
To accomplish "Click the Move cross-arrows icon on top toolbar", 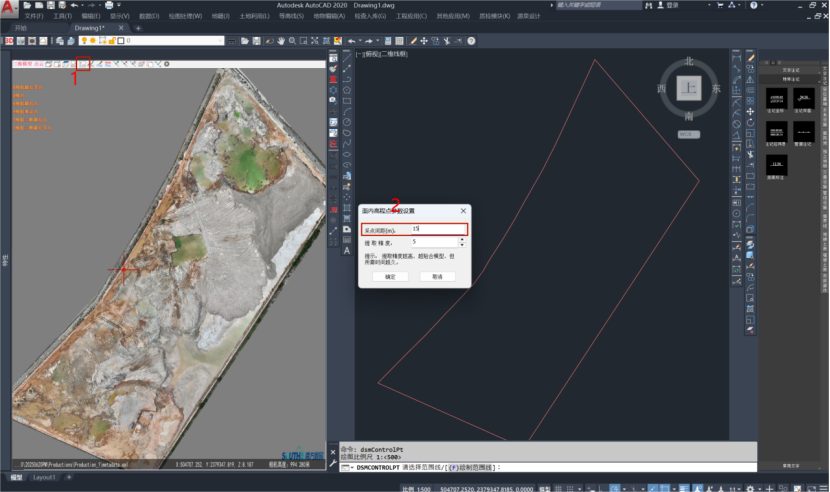I will click(424, 41).
